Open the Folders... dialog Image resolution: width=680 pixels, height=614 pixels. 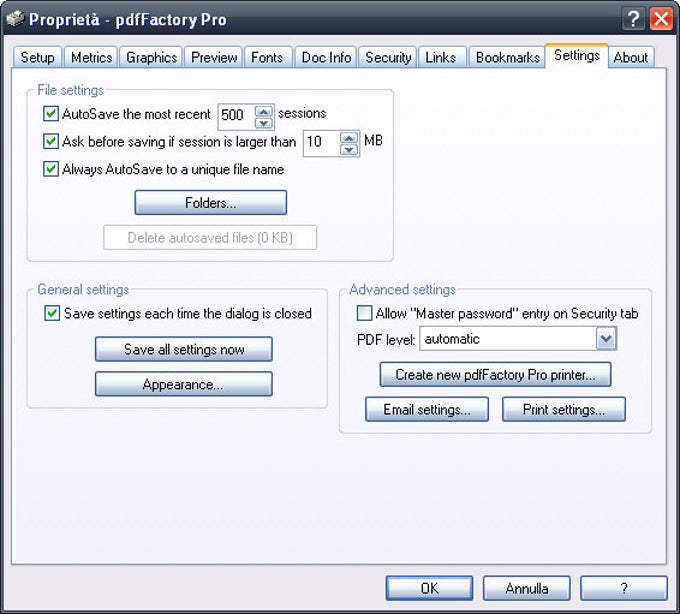[211, 202]
